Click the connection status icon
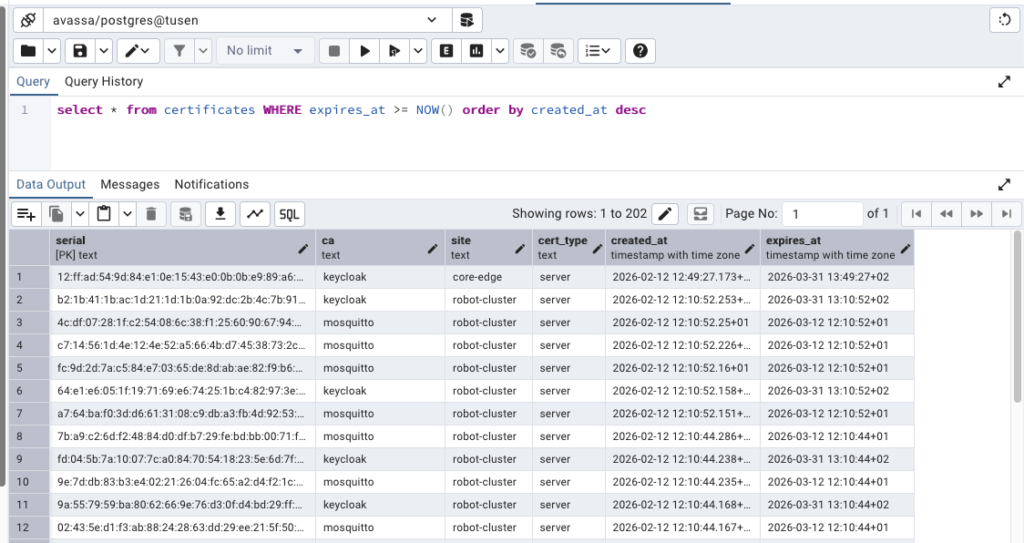The height and width of the screenshot is (543, 1024). point(28,20)
